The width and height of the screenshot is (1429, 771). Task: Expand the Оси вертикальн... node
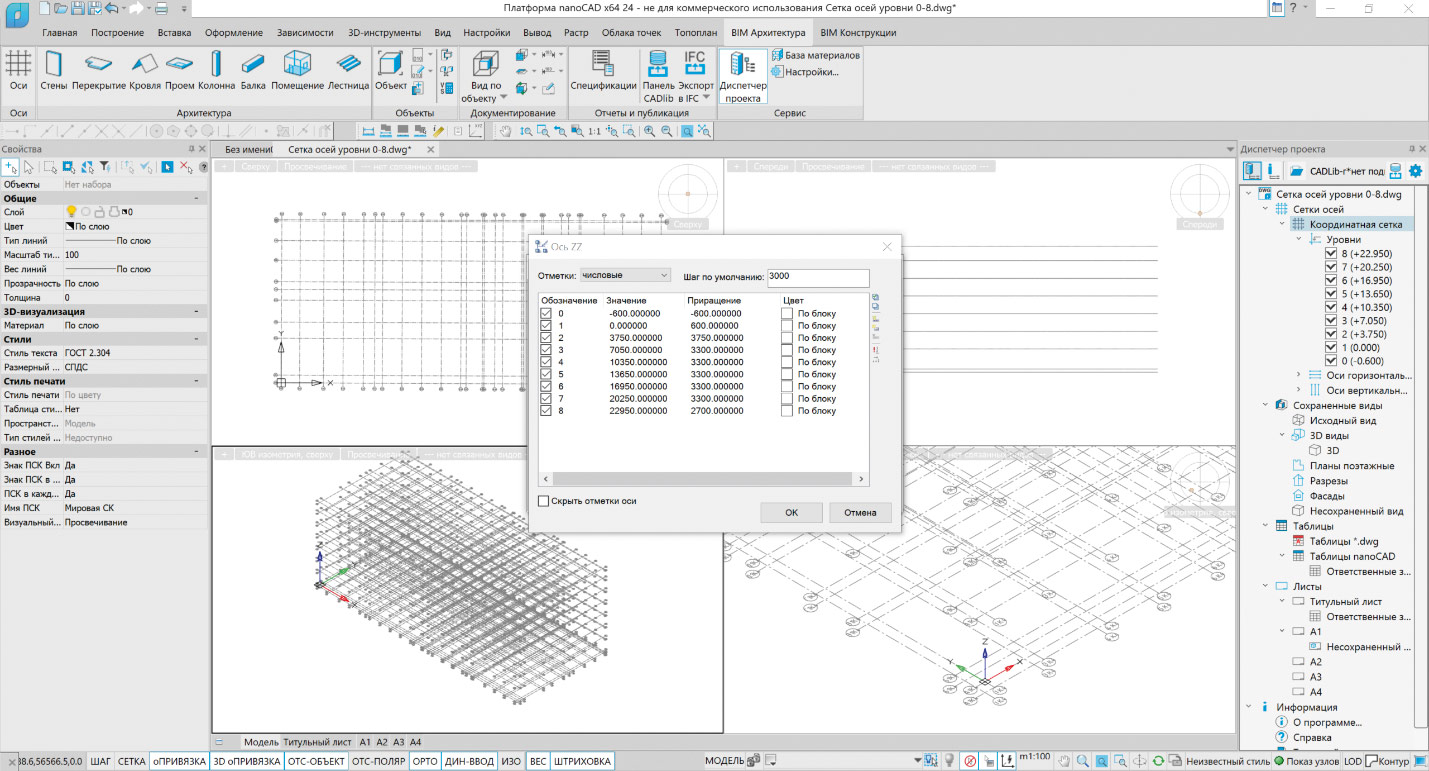click(x=1299, y=390)
